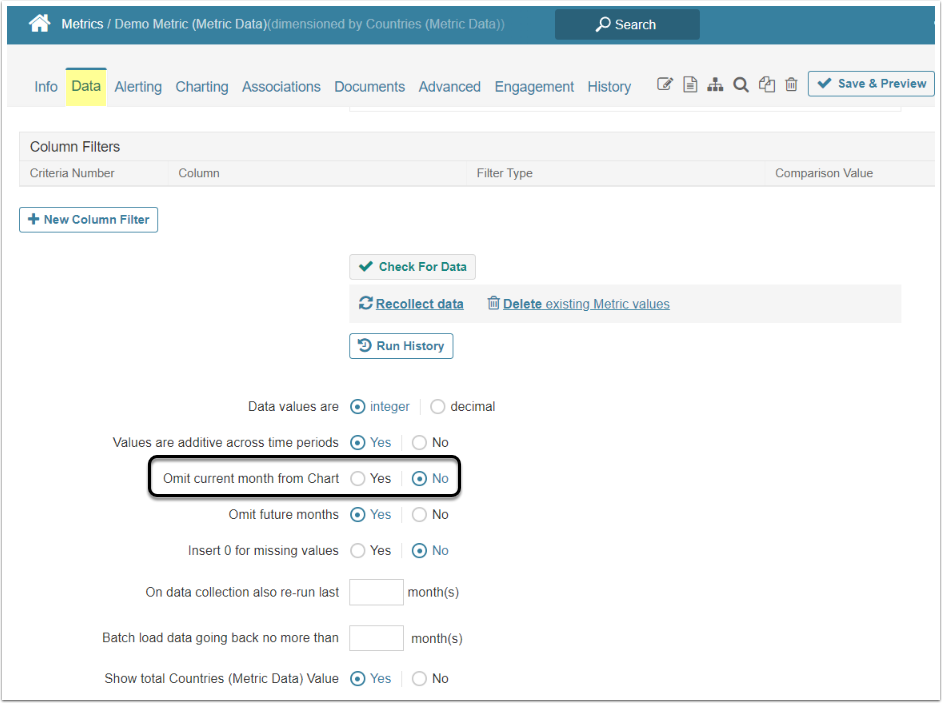
Task: Select No for Show total Countries Value
Action: (420, 679)
